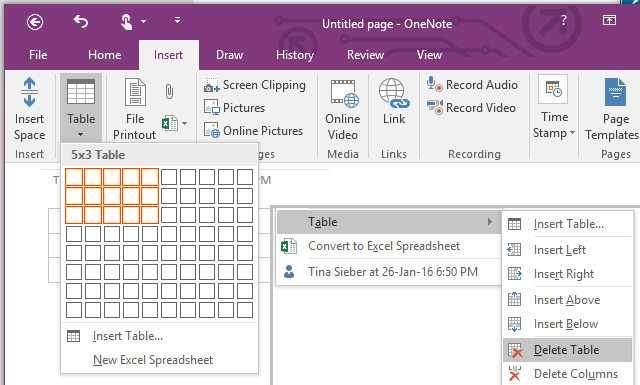
Task: Select the Insert tab
Action: coord(169,55)
